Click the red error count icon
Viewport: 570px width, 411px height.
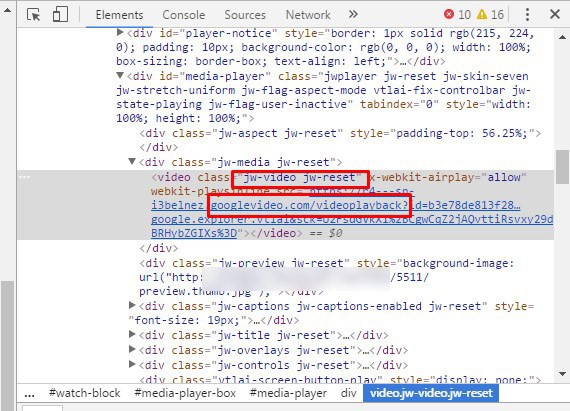click(449, 15)
